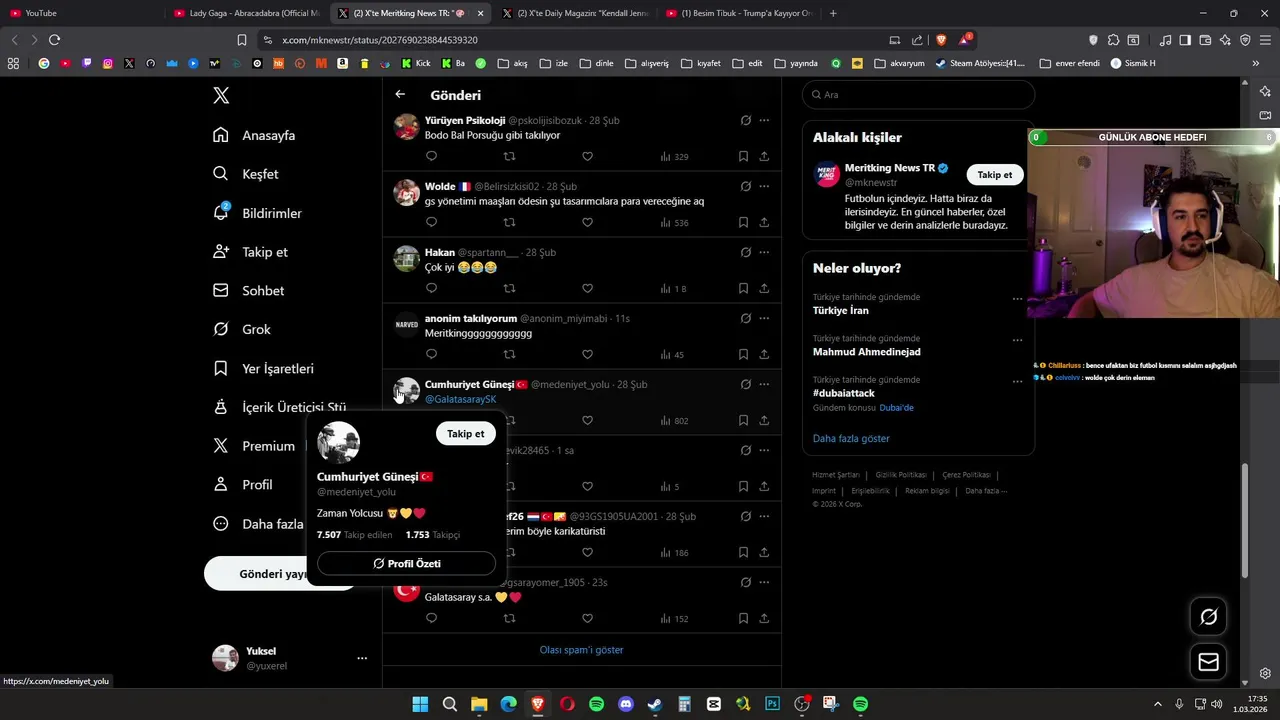The width and height of the screenshot is (1280, 720).
Task: Follow Cumhuriyet Güneşi in hover card
Action: [x=465, y=434]
